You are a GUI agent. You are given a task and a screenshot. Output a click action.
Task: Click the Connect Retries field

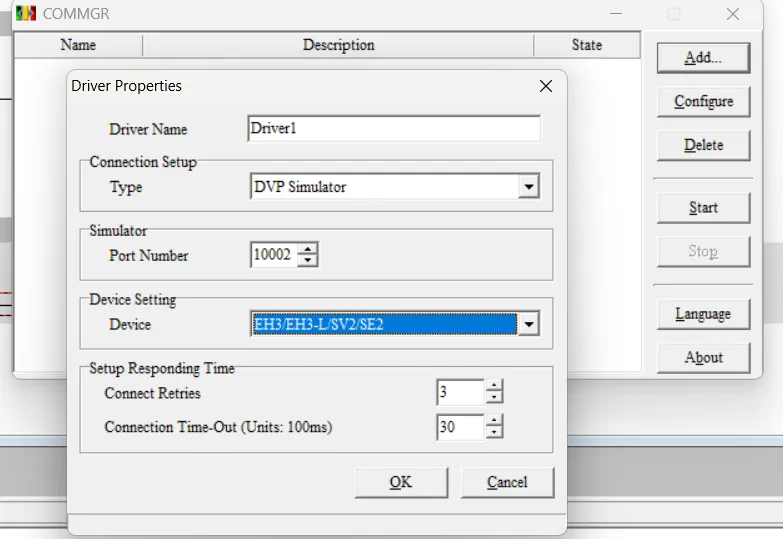pos(460,392)
